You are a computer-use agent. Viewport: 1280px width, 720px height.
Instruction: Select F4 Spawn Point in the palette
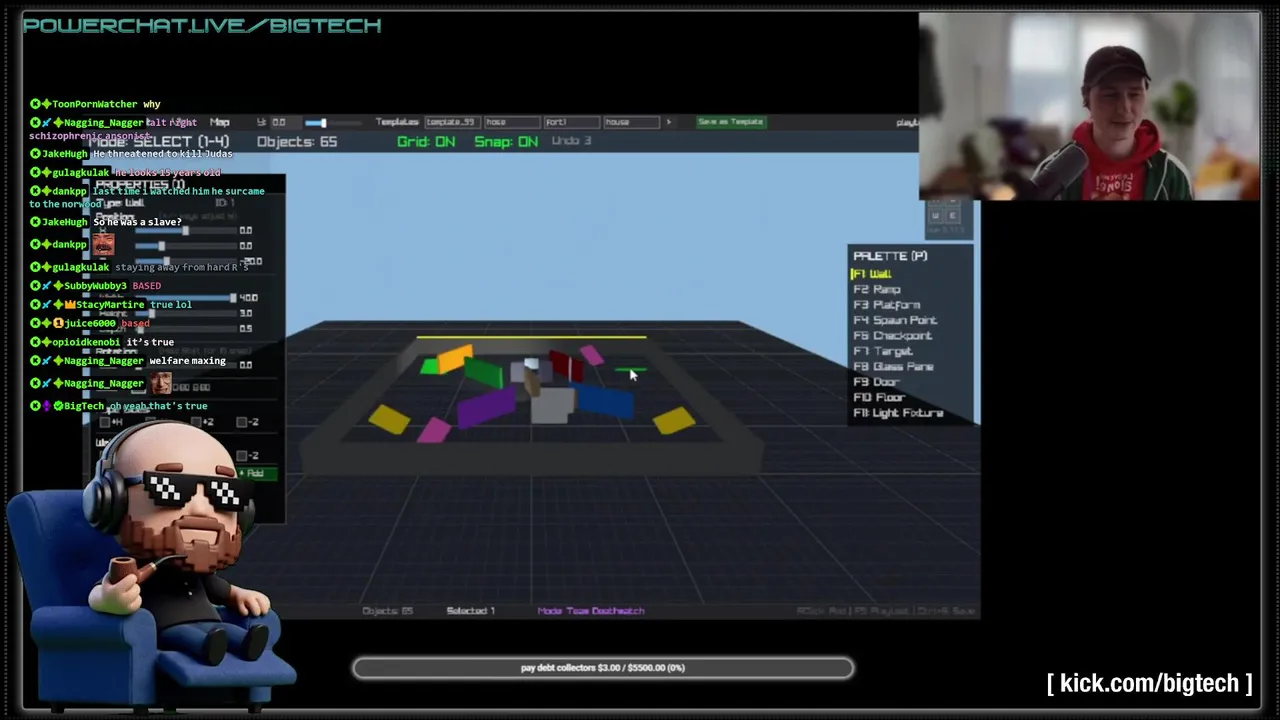tap(895, 320)
